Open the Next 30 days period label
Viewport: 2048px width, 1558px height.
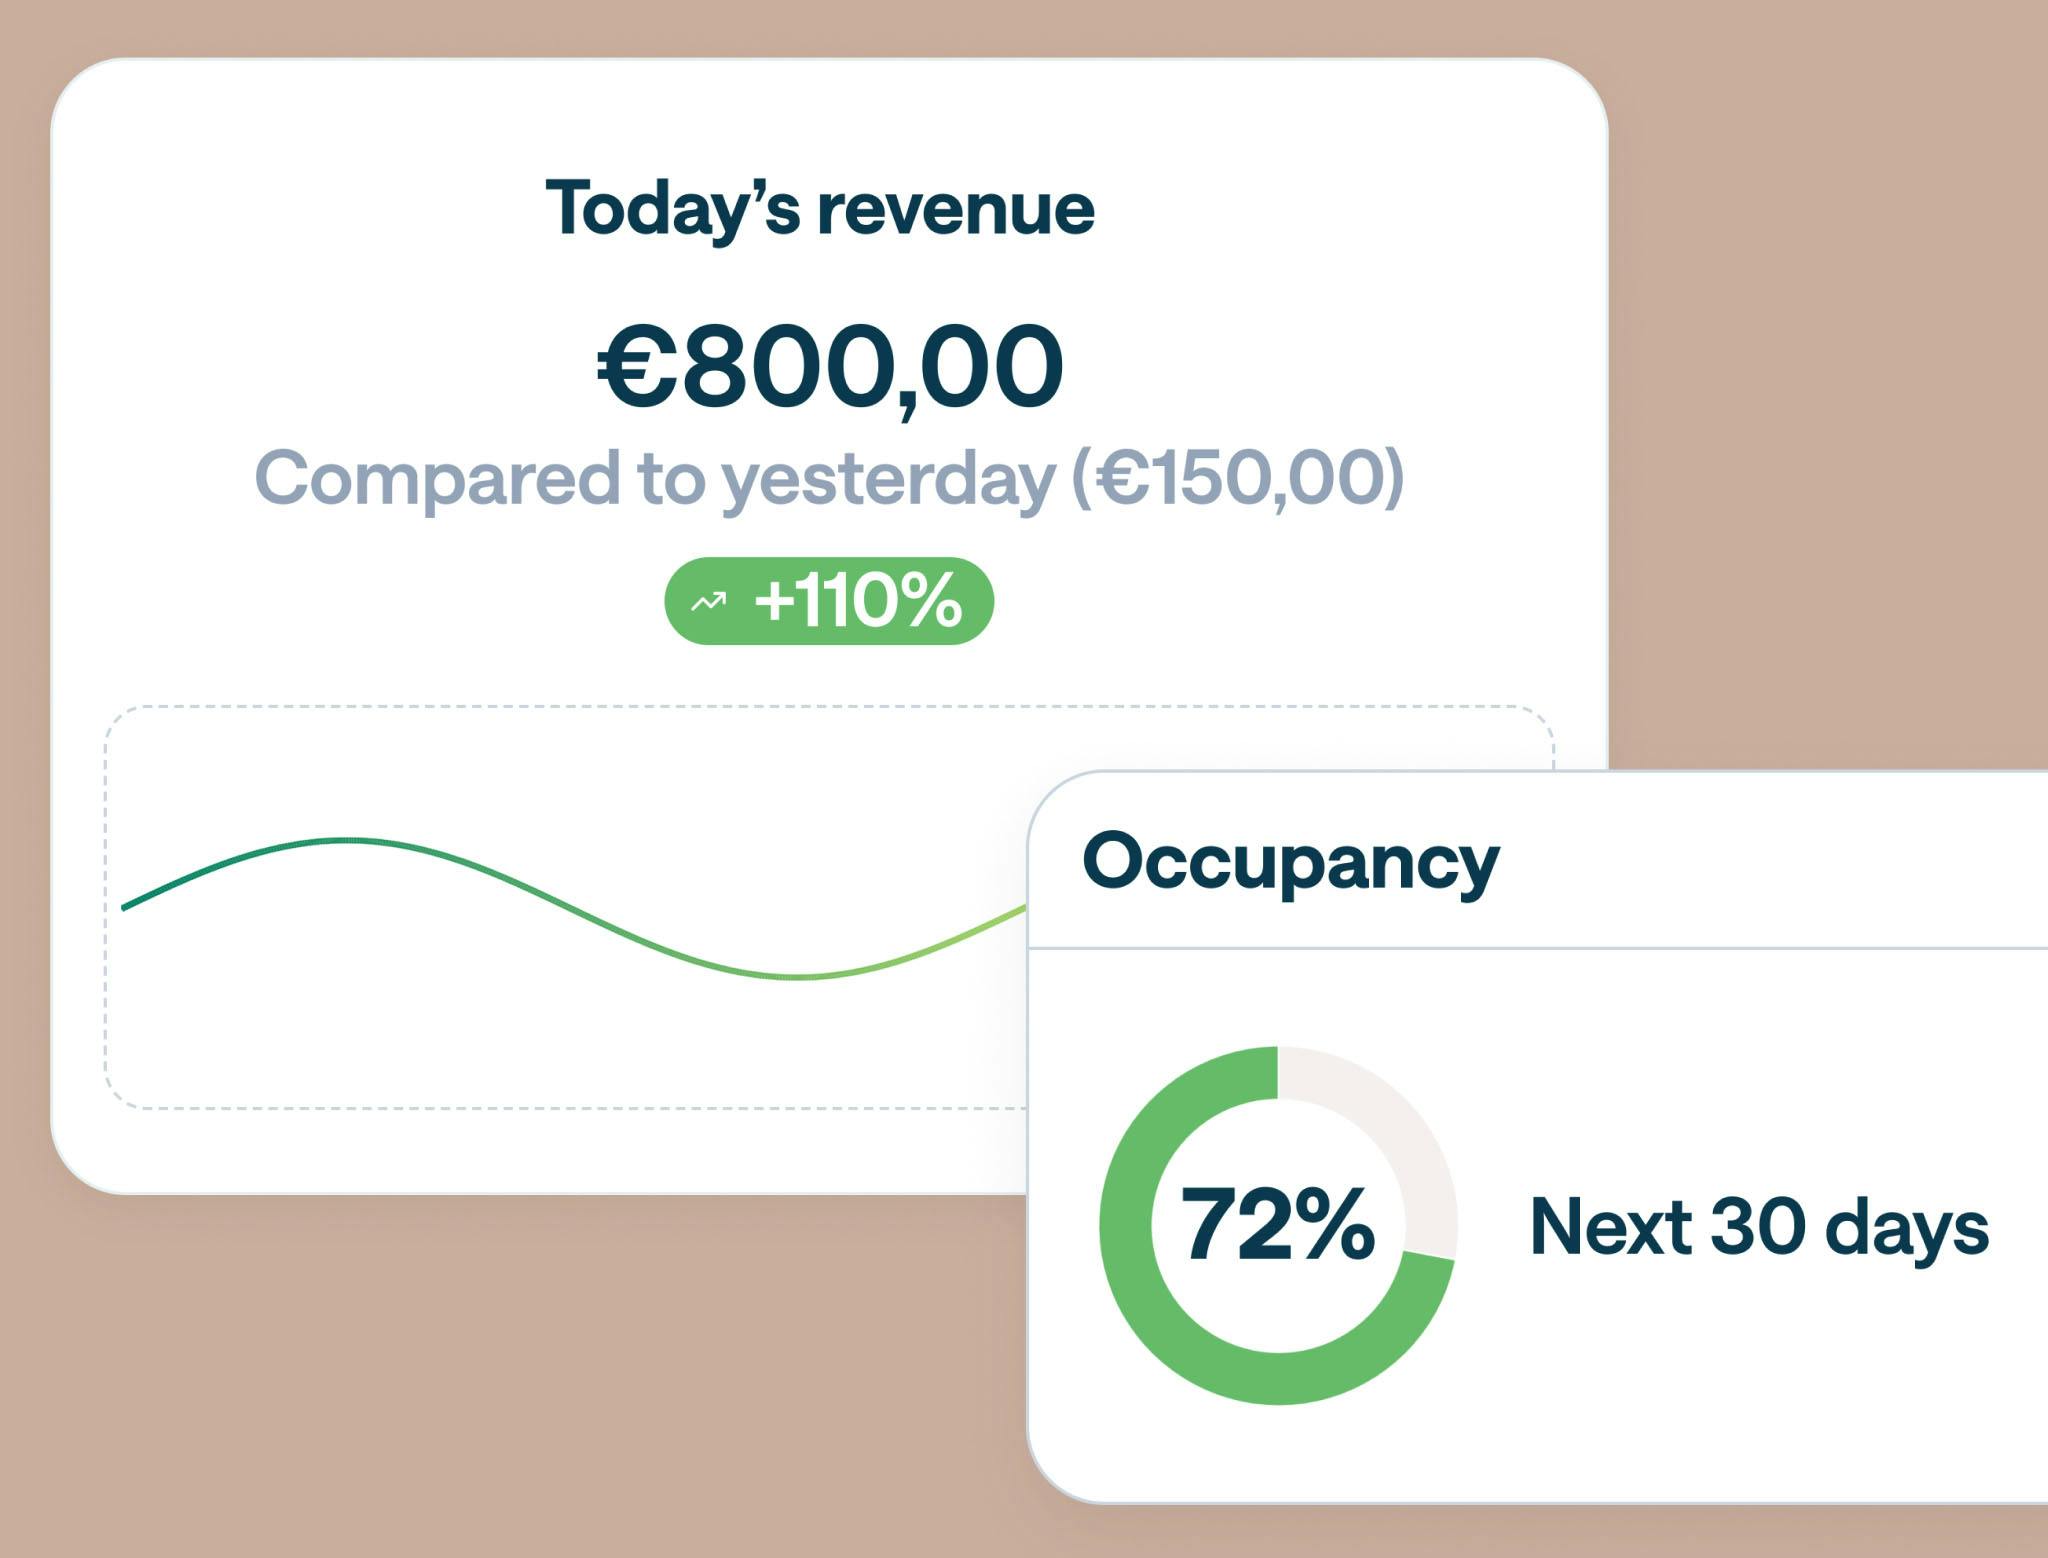(x=1759, y=1226)
